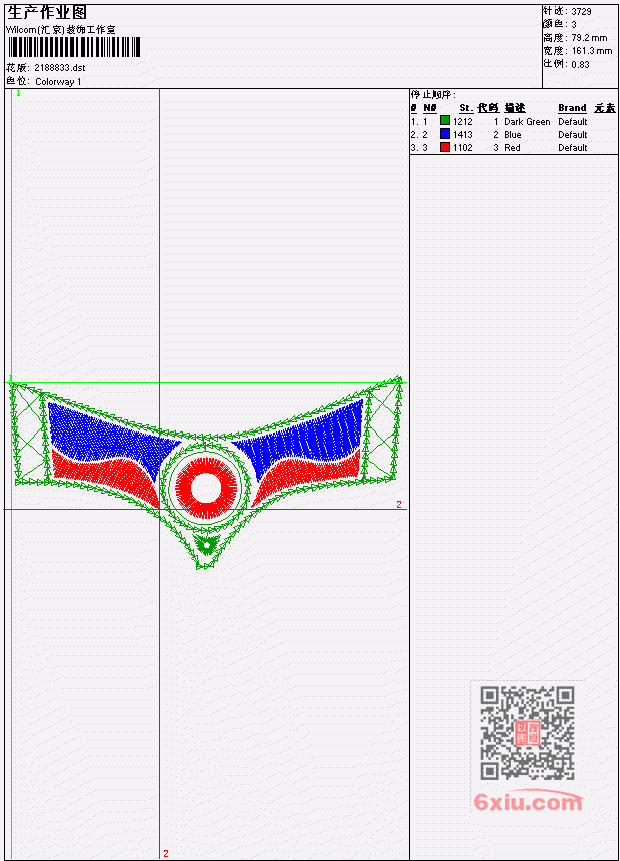This screenshot has width=620, height=861.
Task: Click the scale value 0.83
Action: tap(580, 64)
